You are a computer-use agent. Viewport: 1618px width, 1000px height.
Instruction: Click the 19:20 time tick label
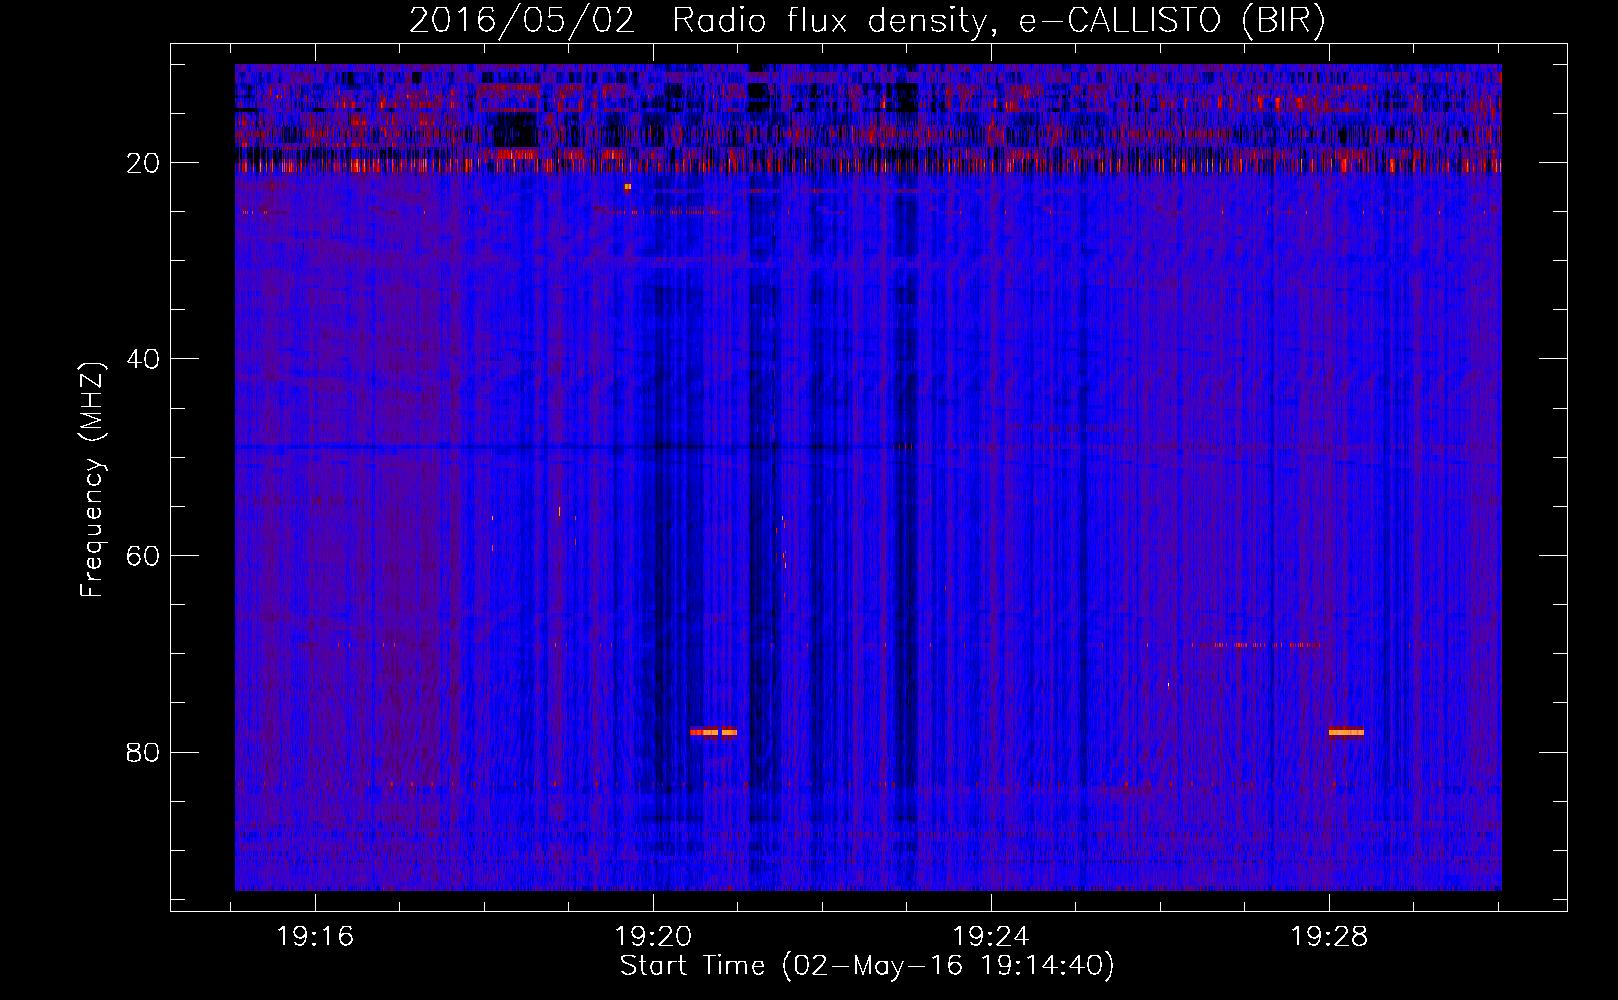tap(653, 937)
